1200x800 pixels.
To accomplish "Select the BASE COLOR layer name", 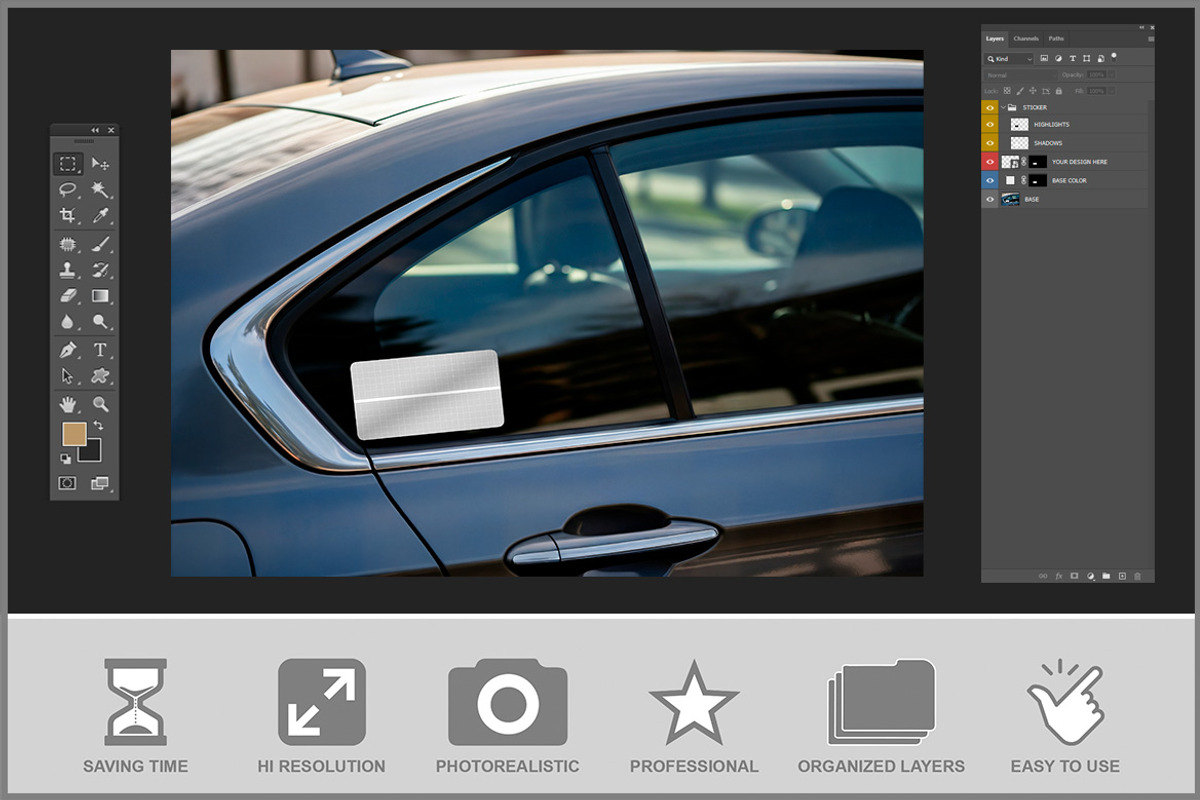I will pos(1069,181).
